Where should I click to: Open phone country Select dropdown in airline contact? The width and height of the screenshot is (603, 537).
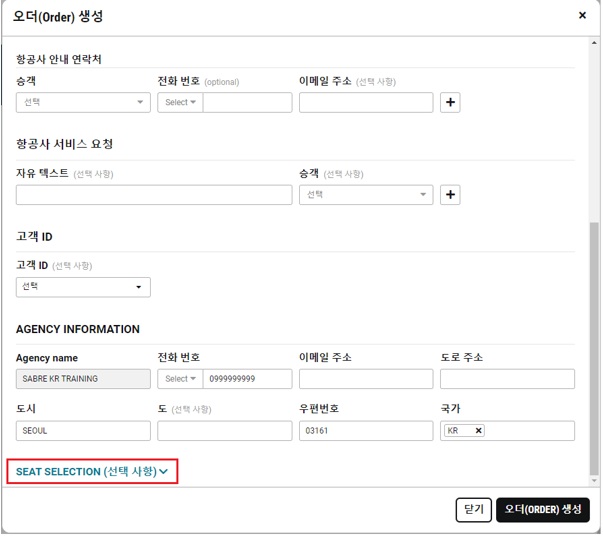(180, 102)
